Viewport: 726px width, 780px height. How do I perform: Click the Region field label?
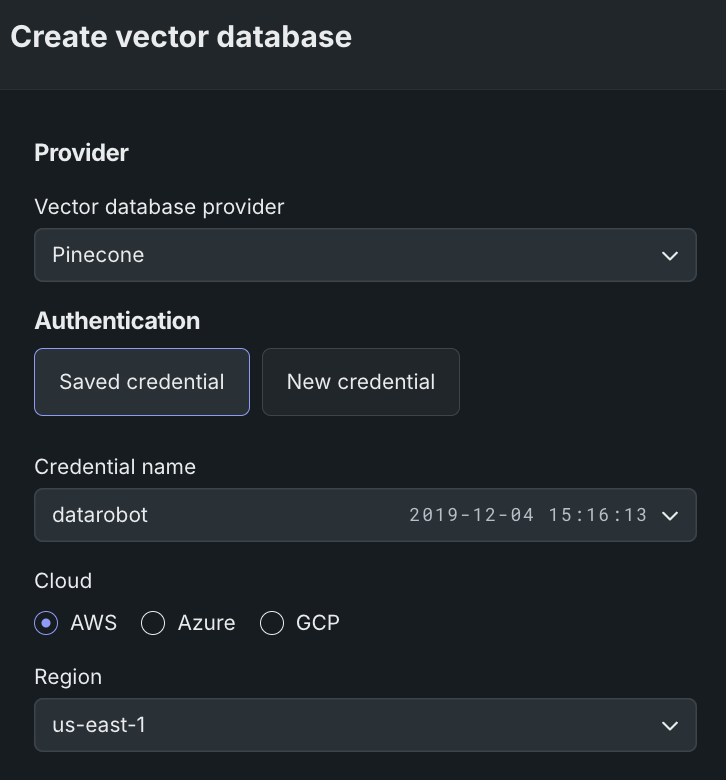[68, 677]
